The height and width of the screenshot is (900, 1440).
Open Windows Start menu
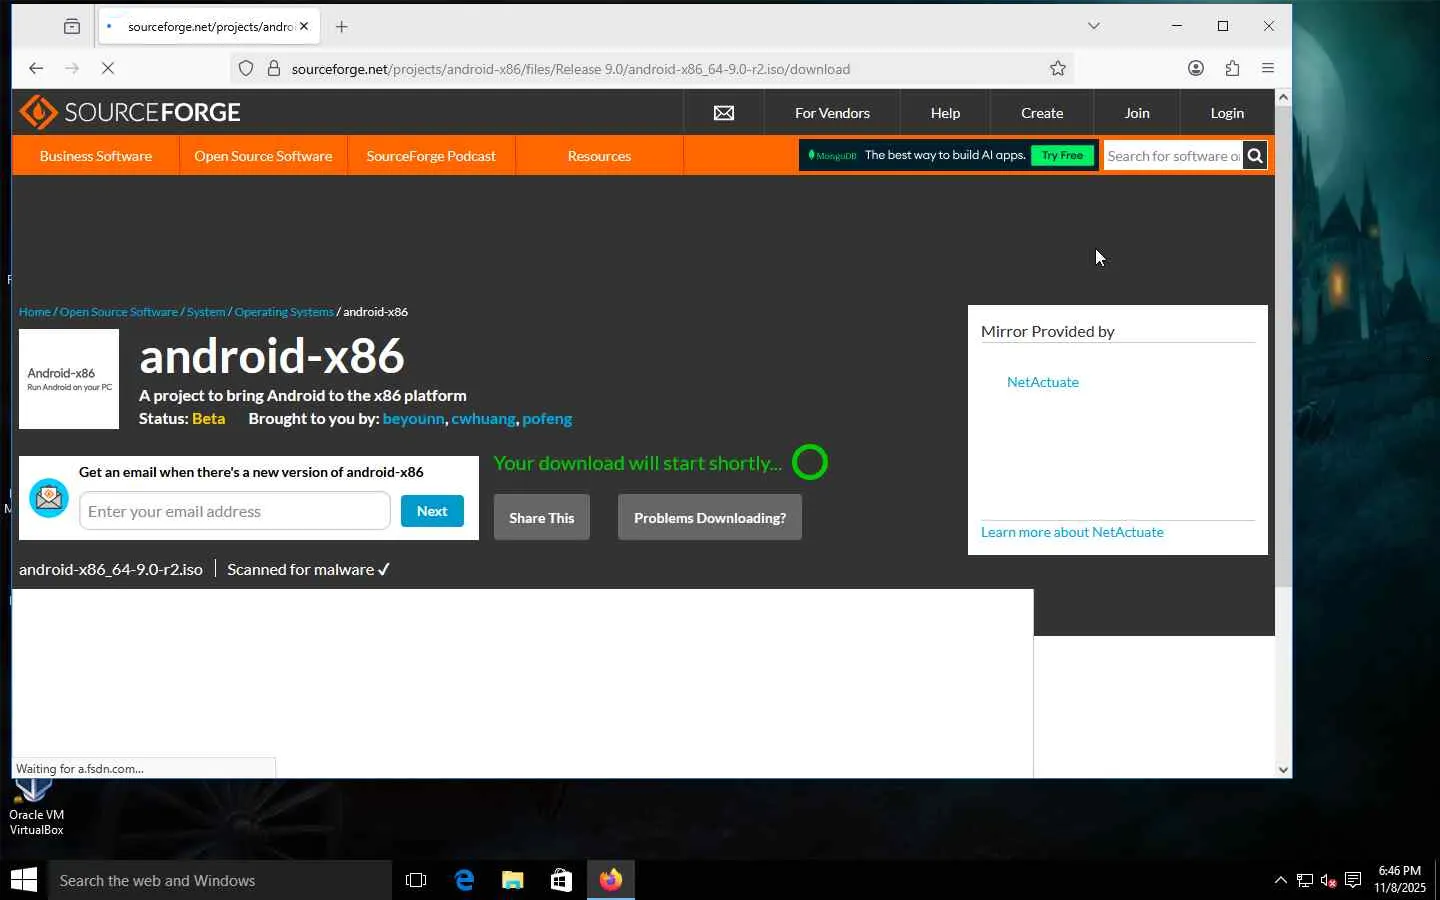point(24,880)
